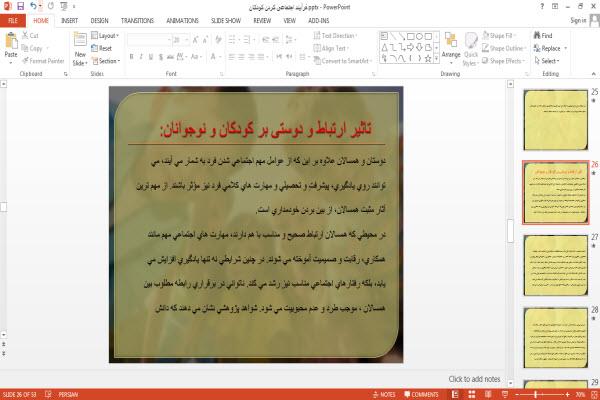This screenshot has width=600, height=400.
Task: Switch to the ANIMATIONS tab
Action: click(x=183, y=21)
